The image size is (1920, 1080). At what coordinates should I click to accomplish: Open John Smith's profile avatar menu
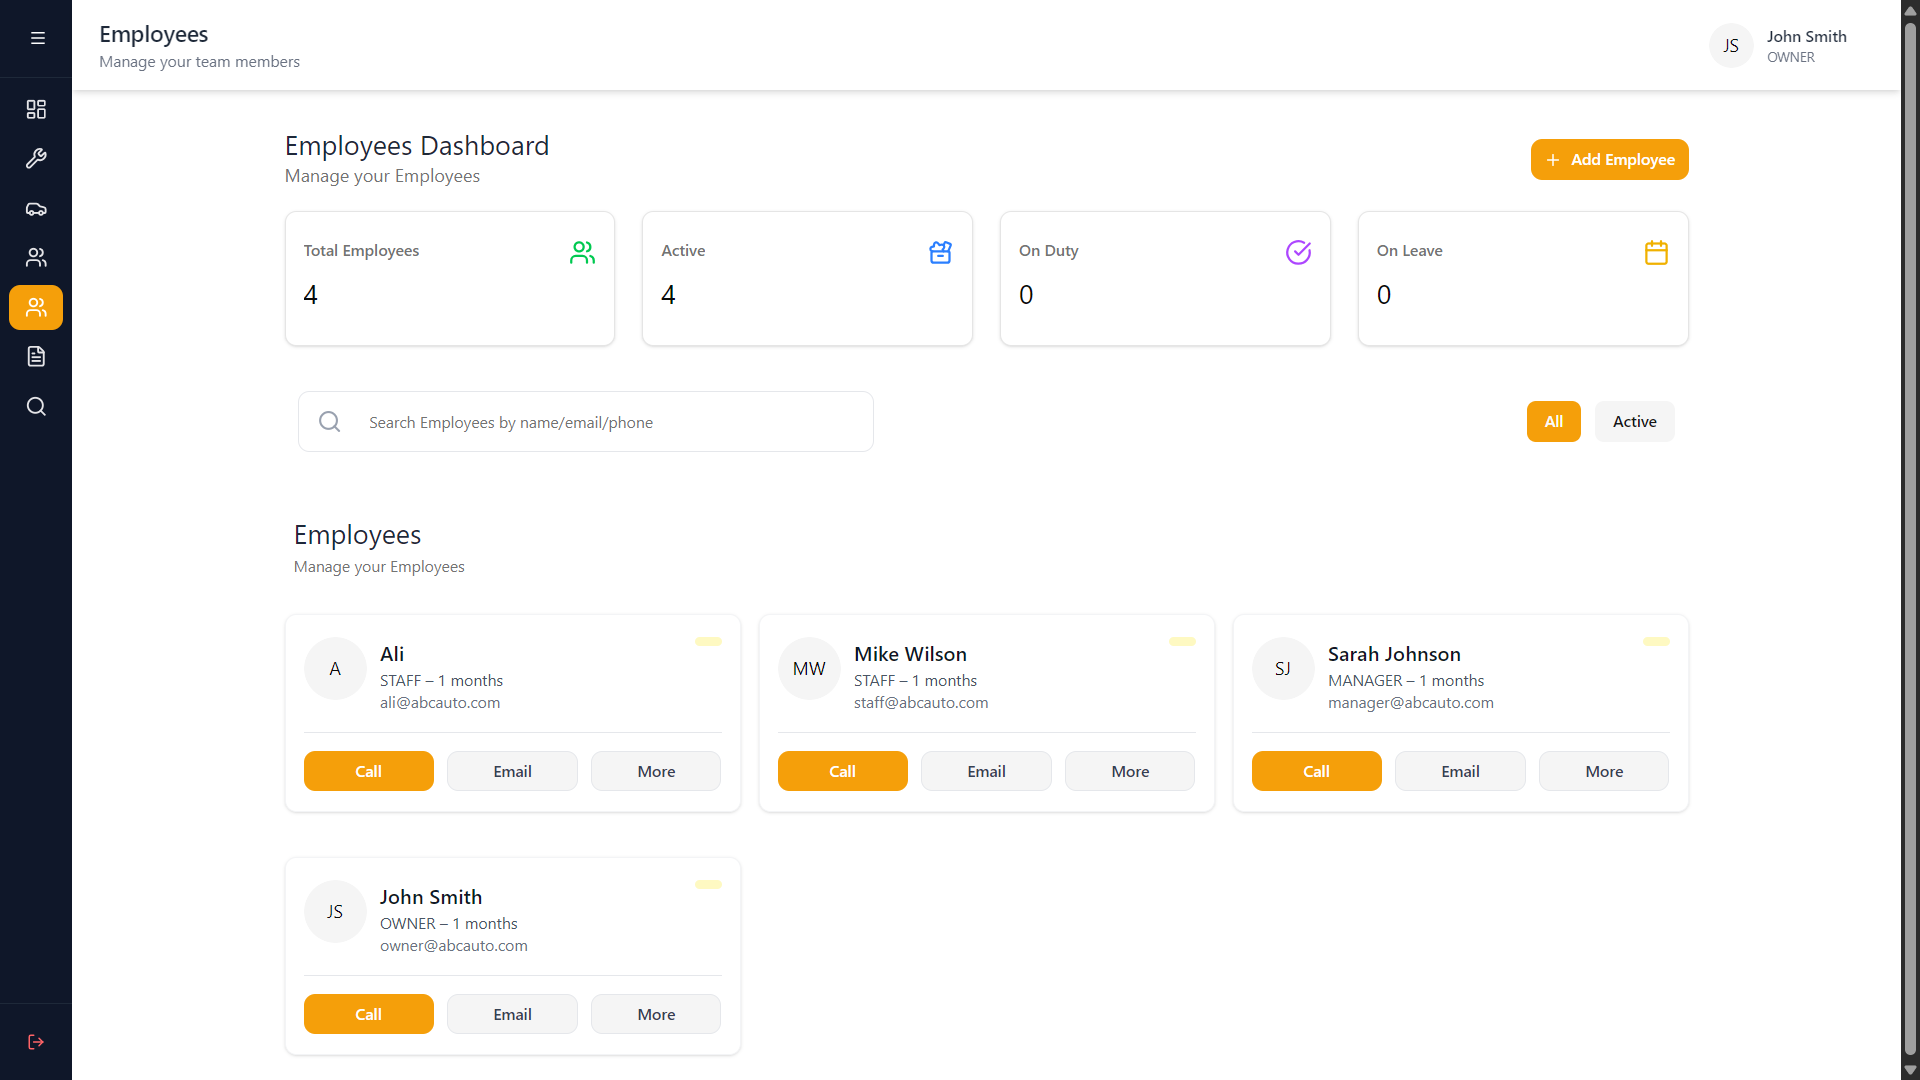(1730, 45)
